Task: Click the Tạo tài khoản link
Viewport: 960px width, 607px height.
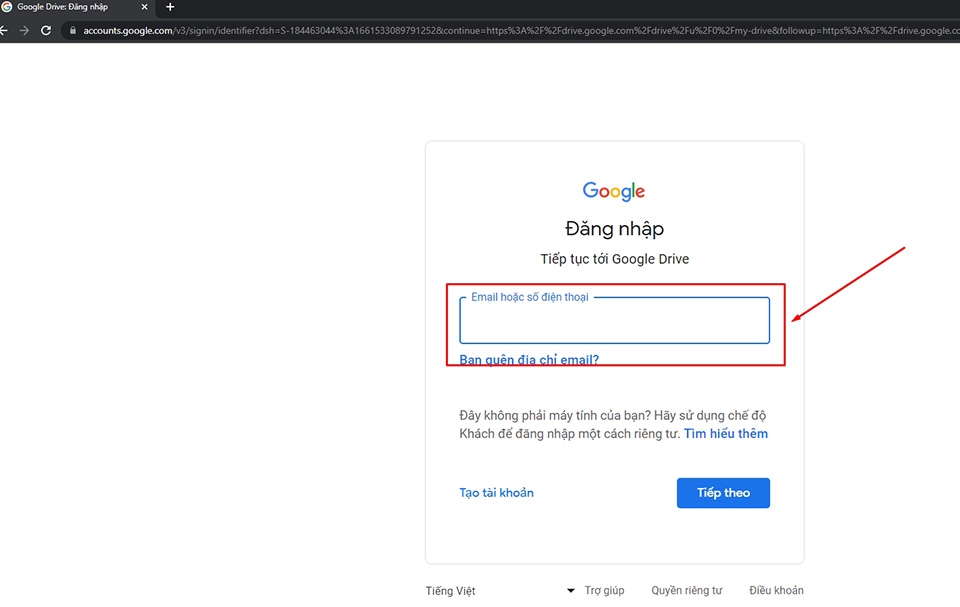Action: (497, 492)
